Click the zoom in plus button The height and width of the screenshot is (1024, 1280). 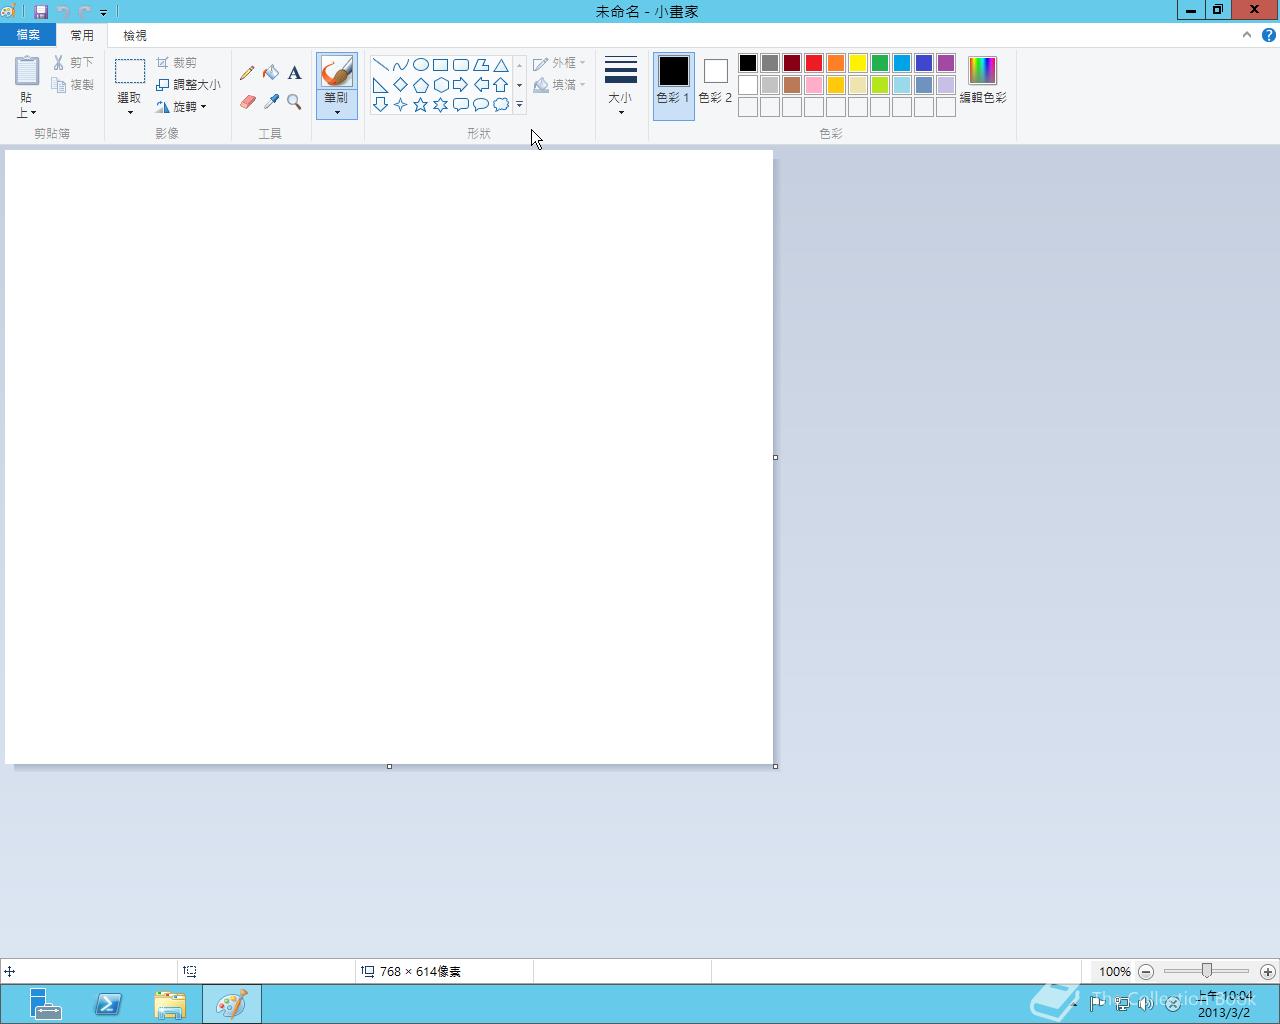coord(1268,972)
